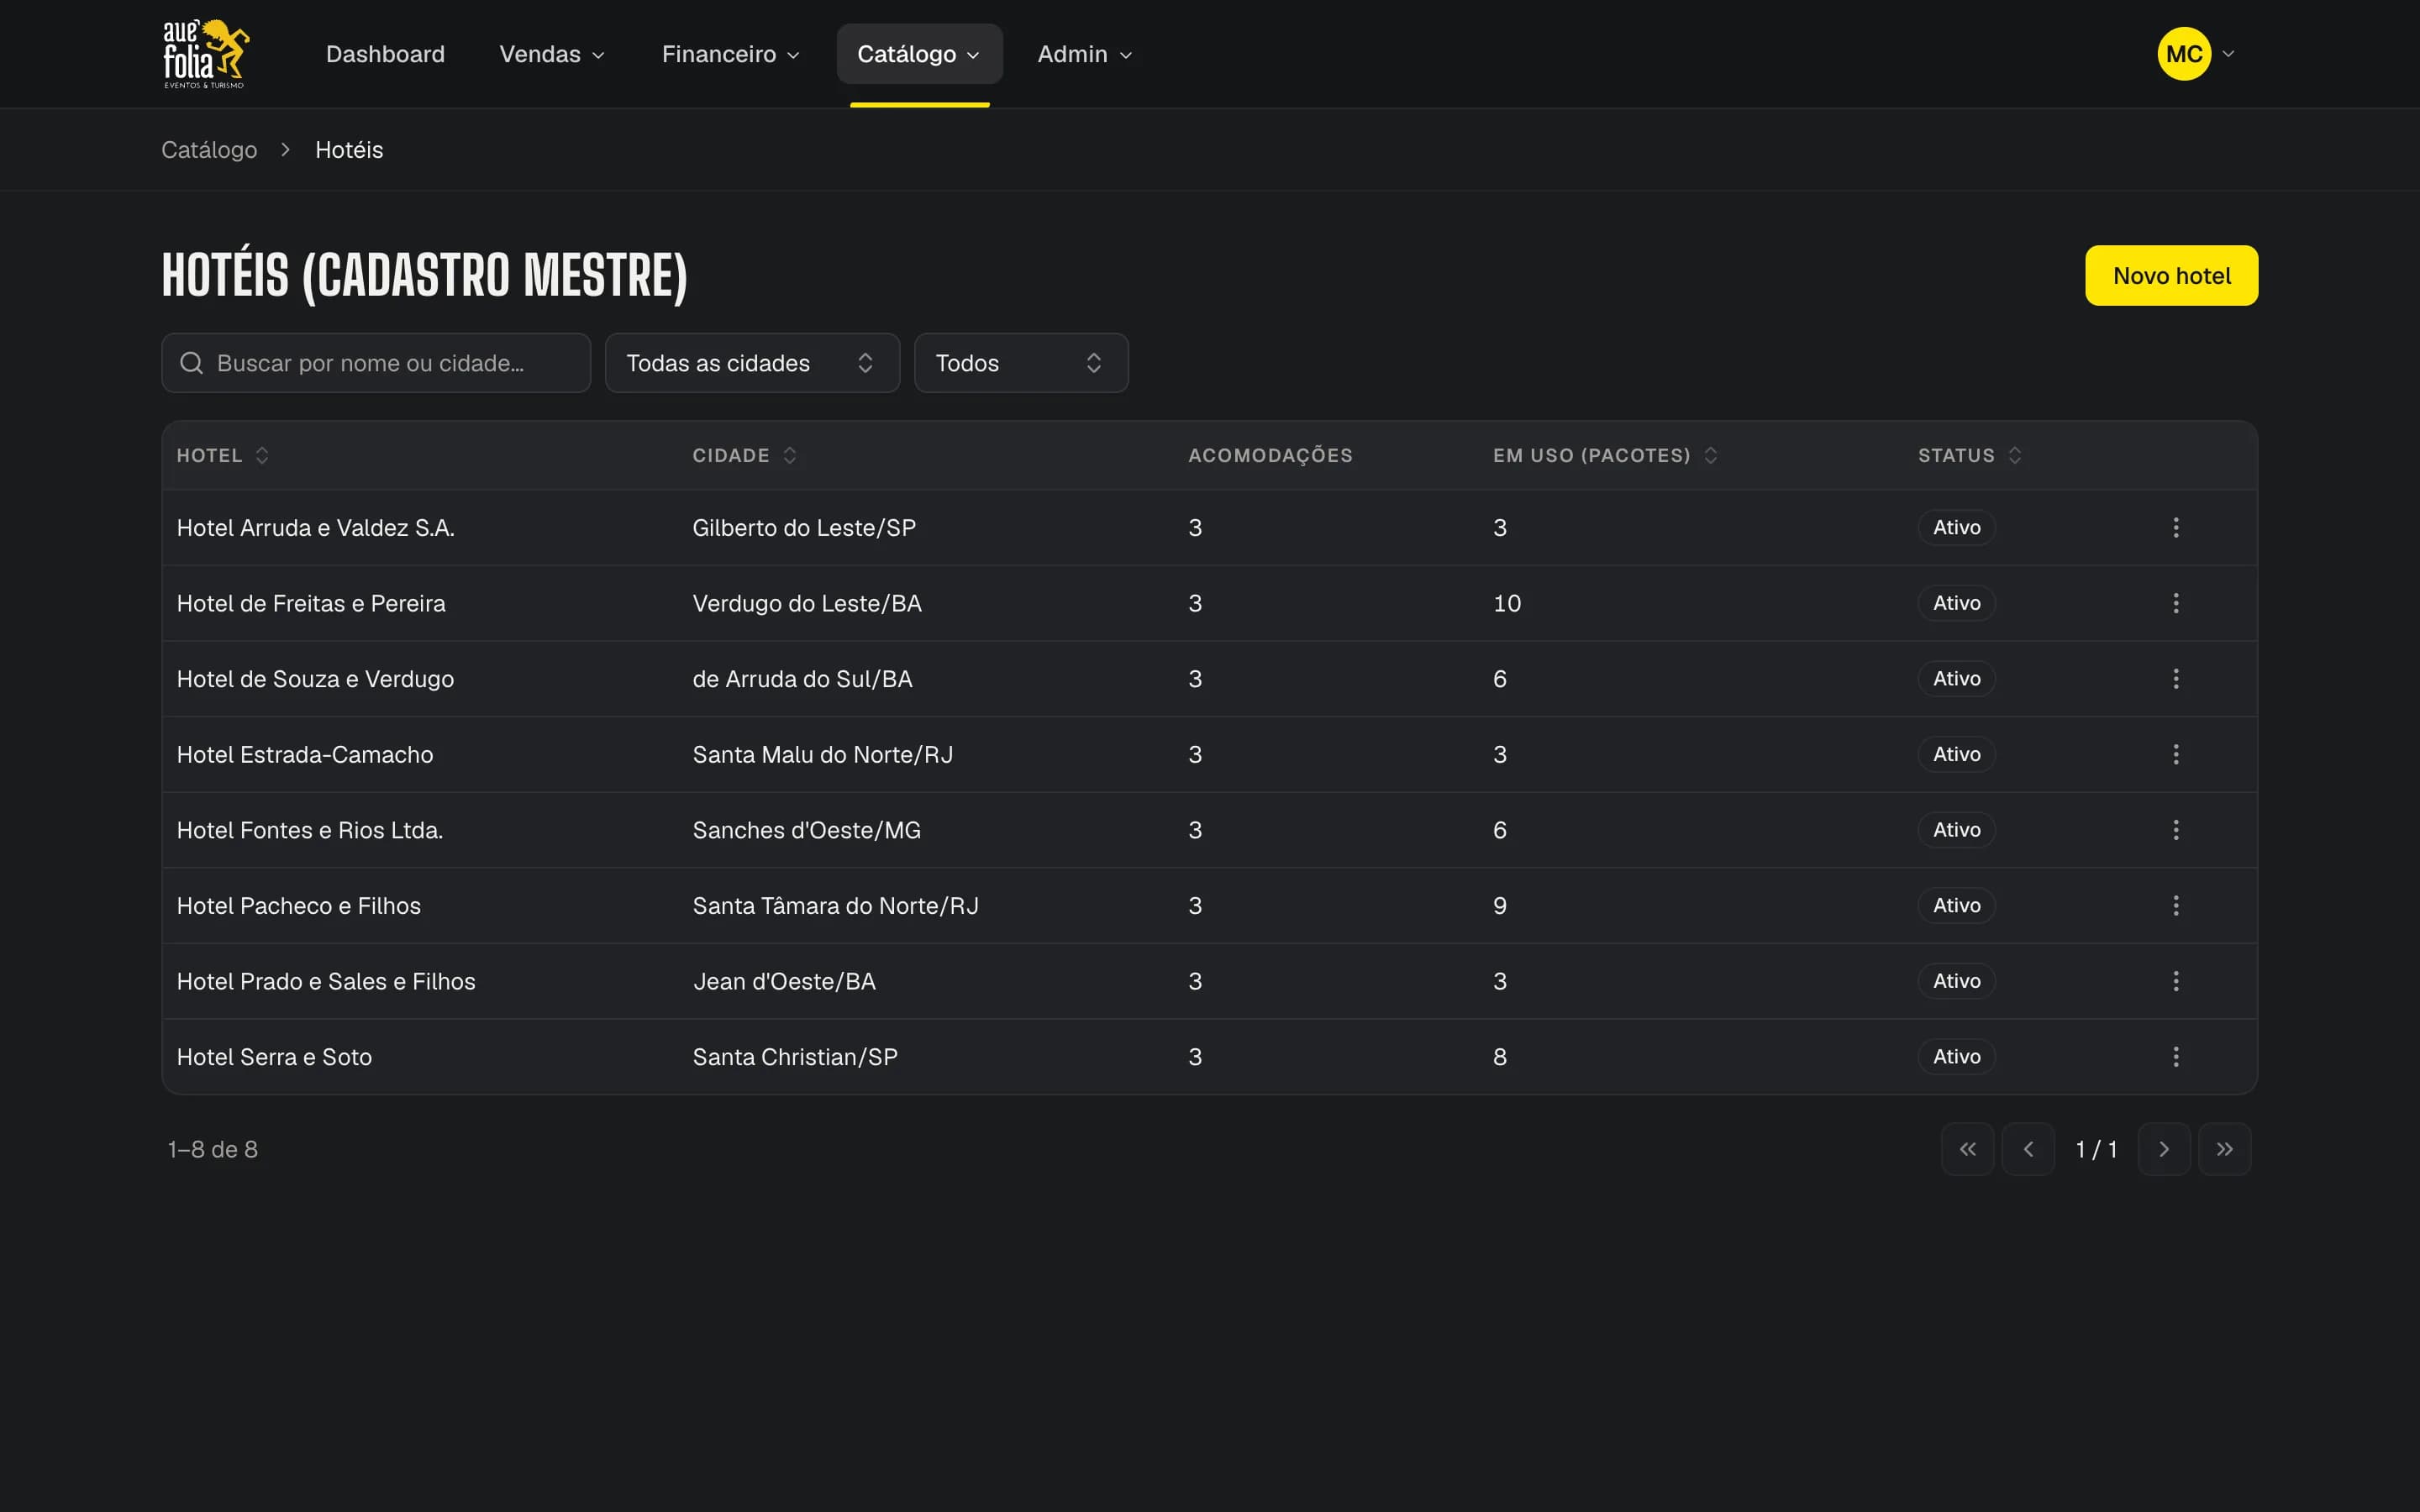Image resolution: width=2420 pixels, height=1512 pixels.
Task: Open actions menu for Hotel Fontes e Rios Ltda.
Action: point(2175,830)
